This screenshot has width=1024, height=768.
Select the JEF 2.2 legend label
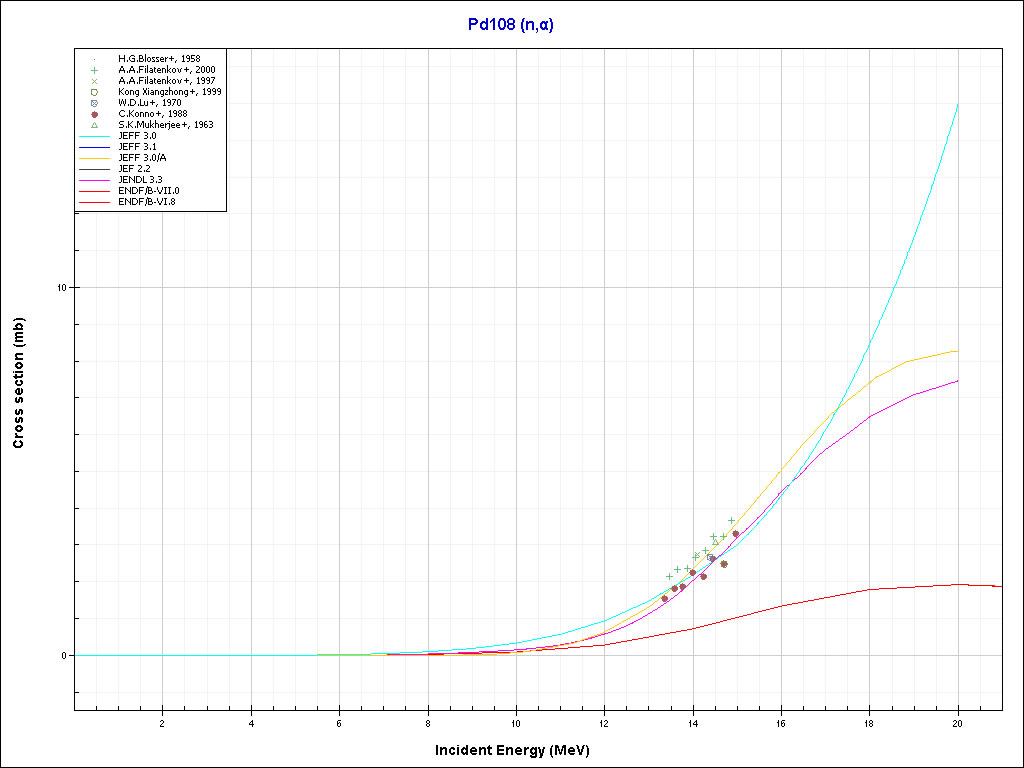point(135,169)
